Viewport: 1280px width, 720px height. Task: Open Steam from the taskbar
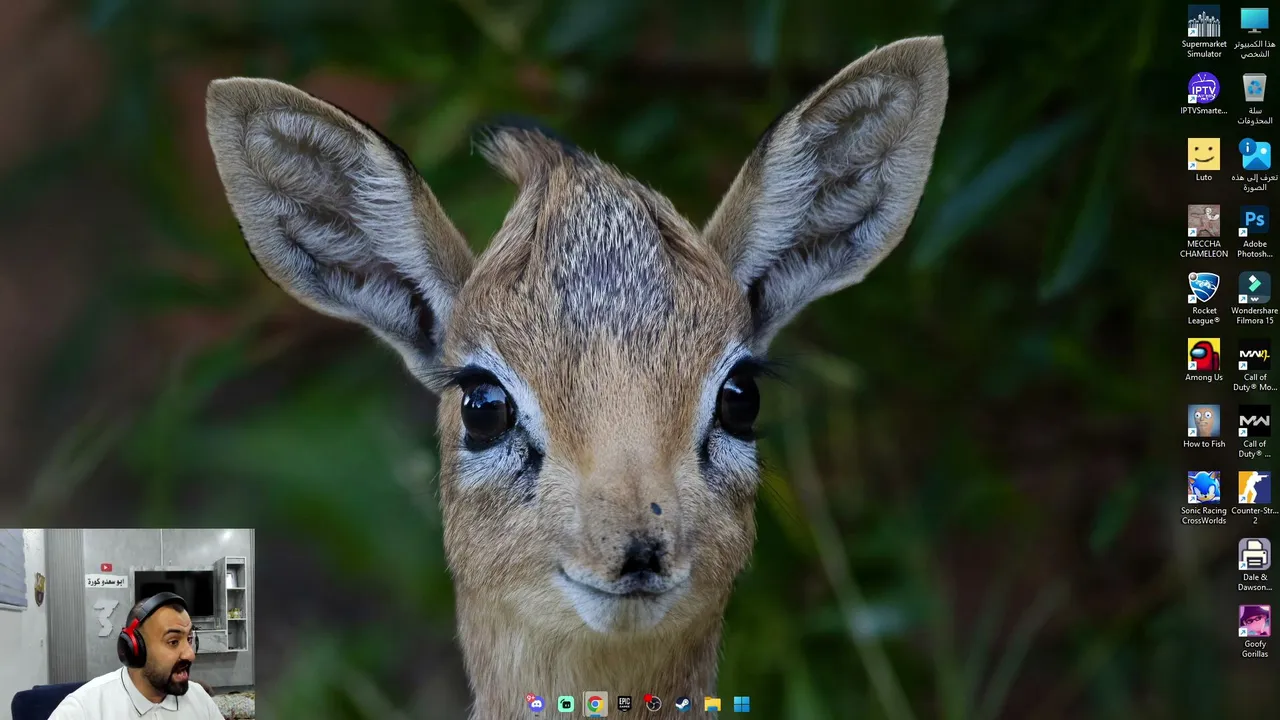(x=683, y=704)
